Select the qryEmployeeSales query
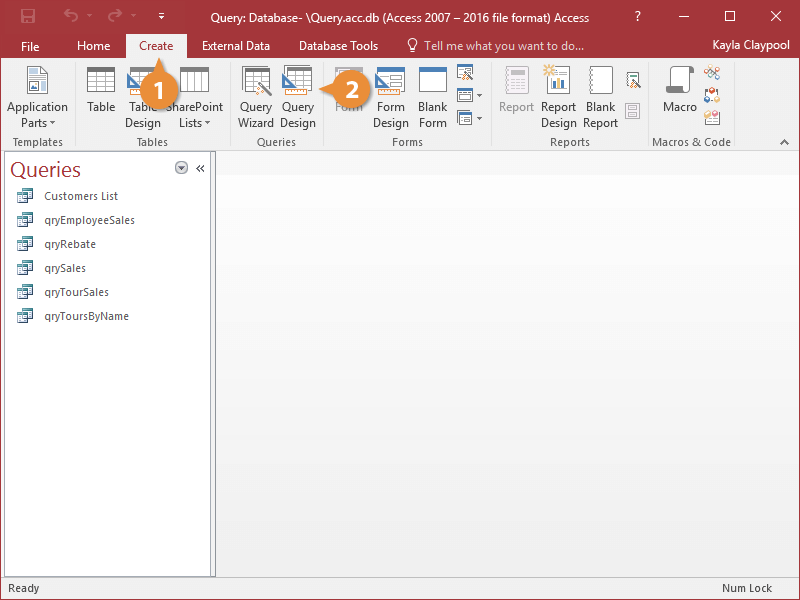The width and height of the screenshot is (800, 600). tap(89, 220)
